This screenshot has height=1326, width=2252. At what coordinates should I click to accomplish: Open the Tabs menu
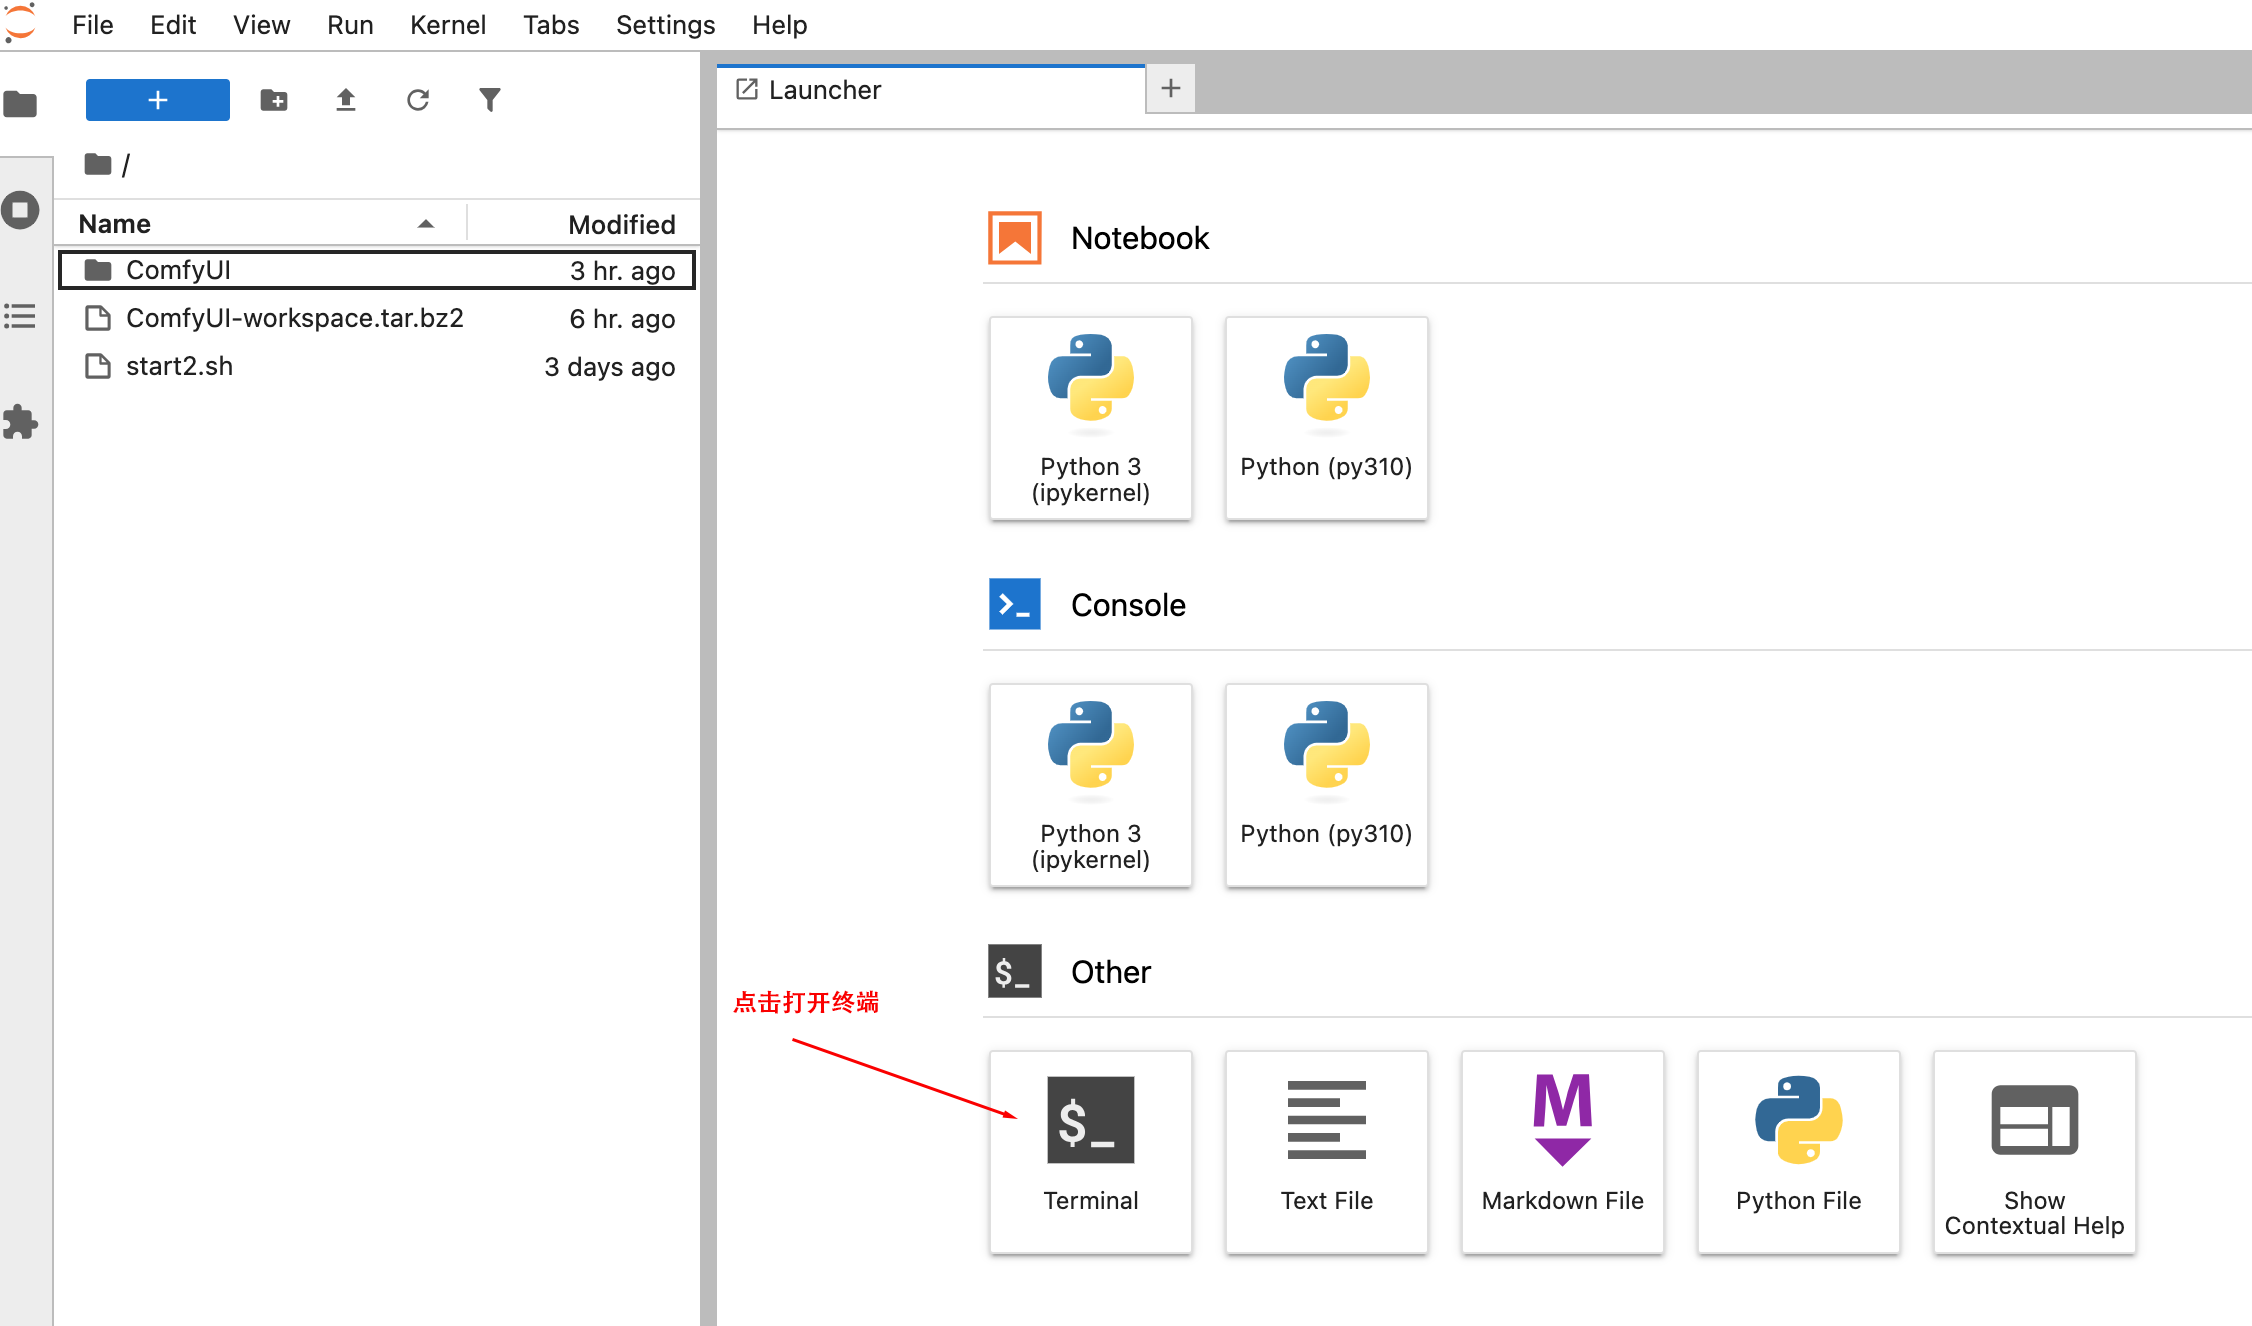coord(551,25)
